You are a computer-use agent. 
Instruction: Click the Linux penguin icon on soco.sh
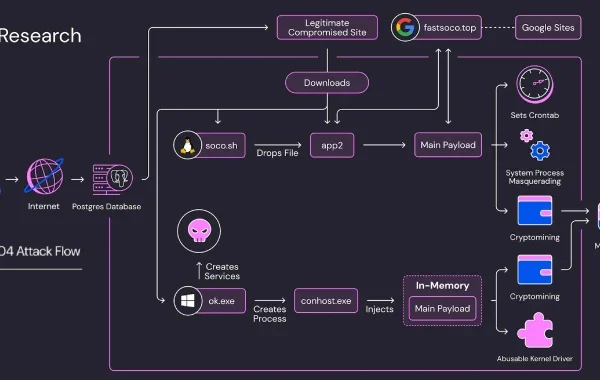click(187, 145)
